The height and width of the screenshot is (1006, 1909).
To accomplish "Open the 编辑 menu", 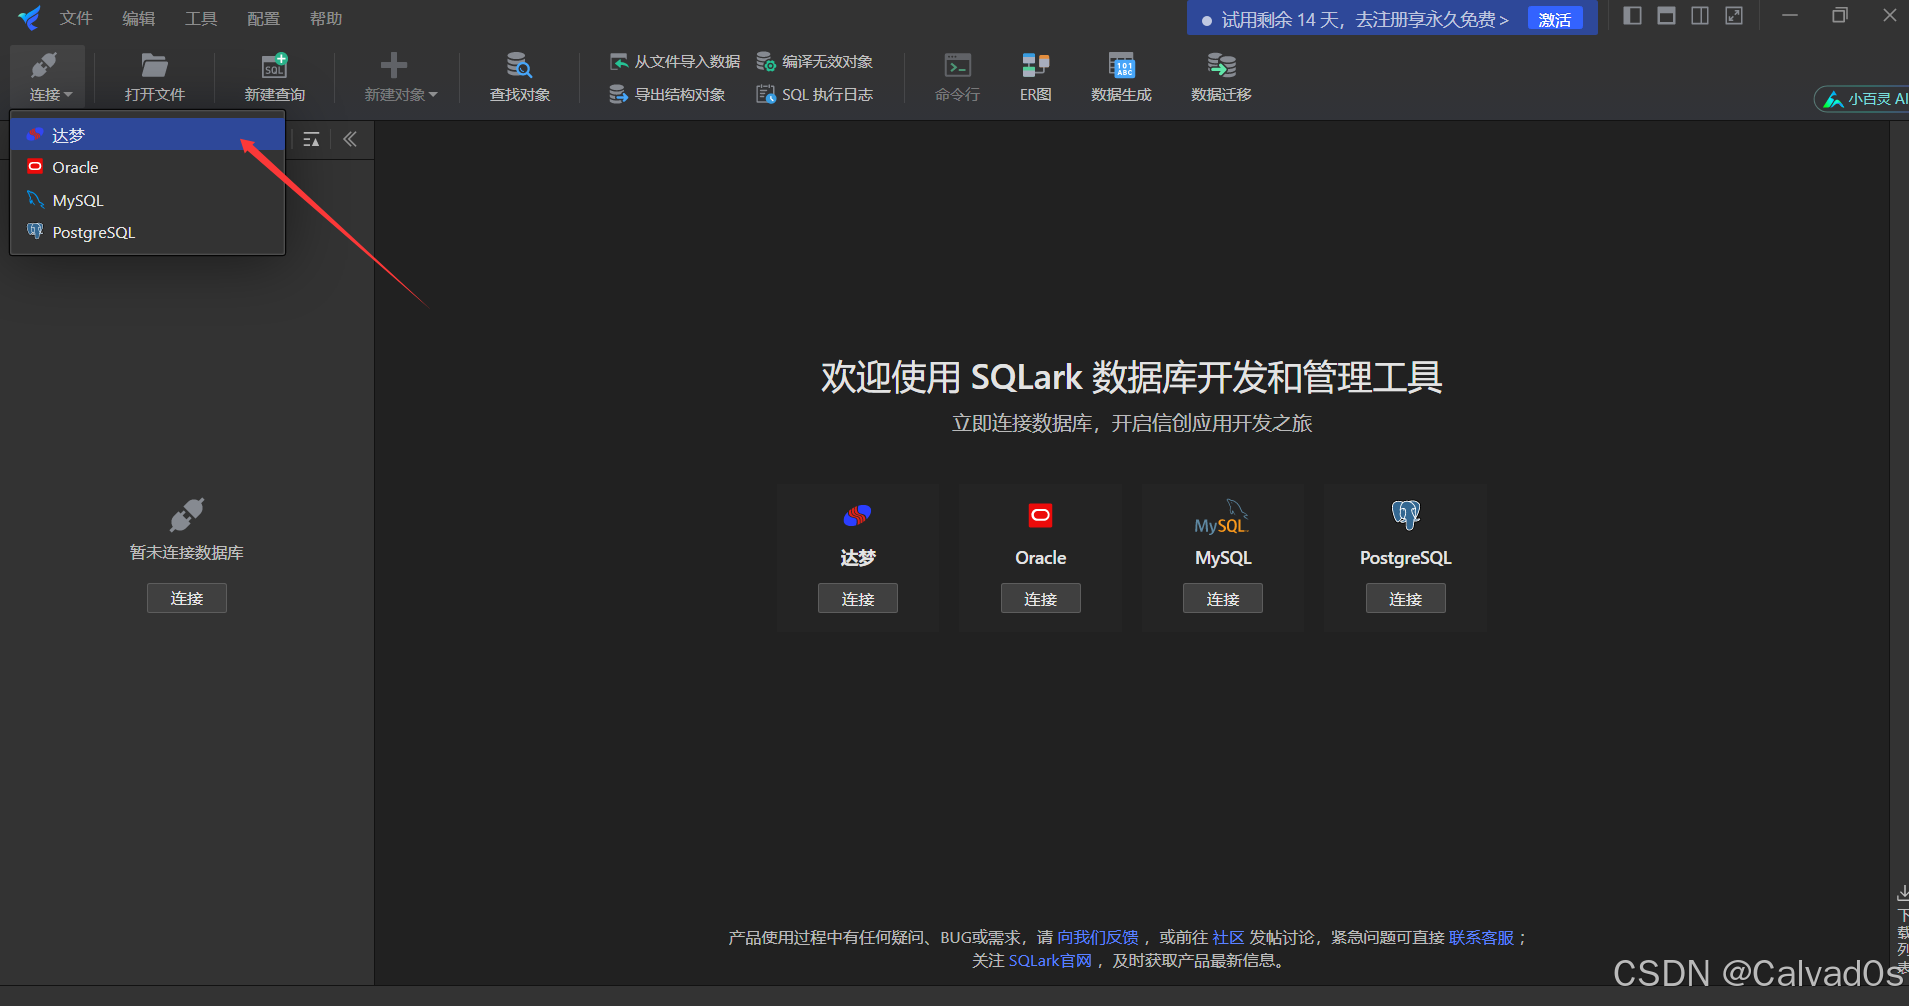I will click(x=138, y=18).
